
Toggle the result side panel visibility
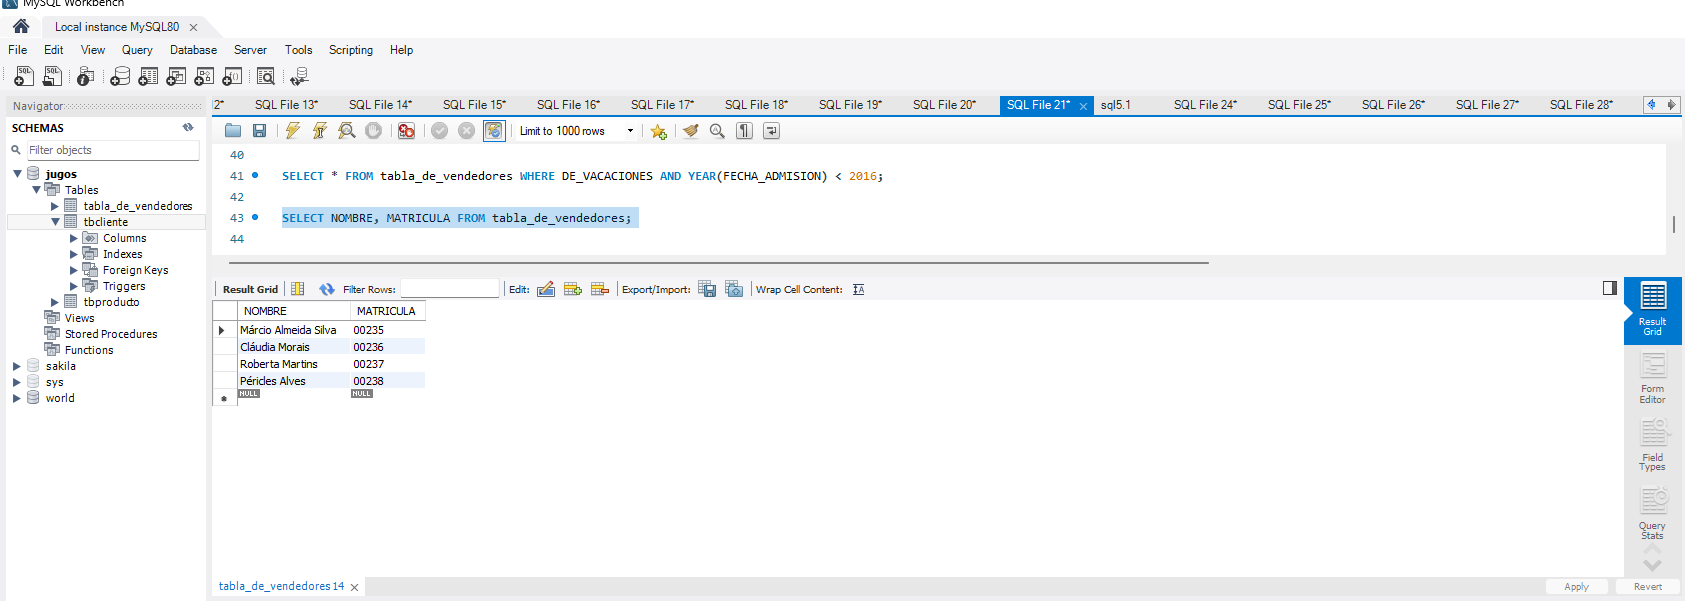(x=1610, y=288)
